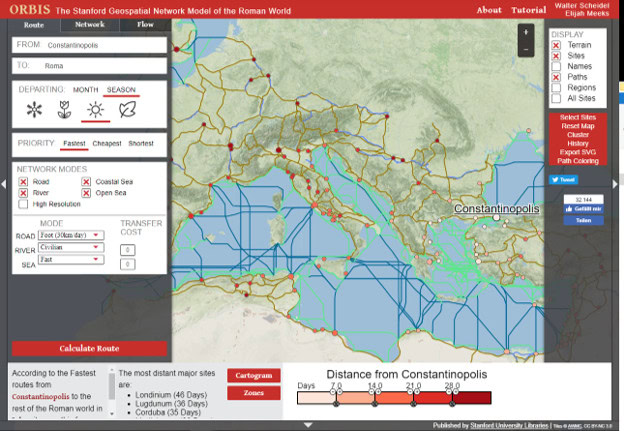Toggle Road network mode

pos(23,182)
